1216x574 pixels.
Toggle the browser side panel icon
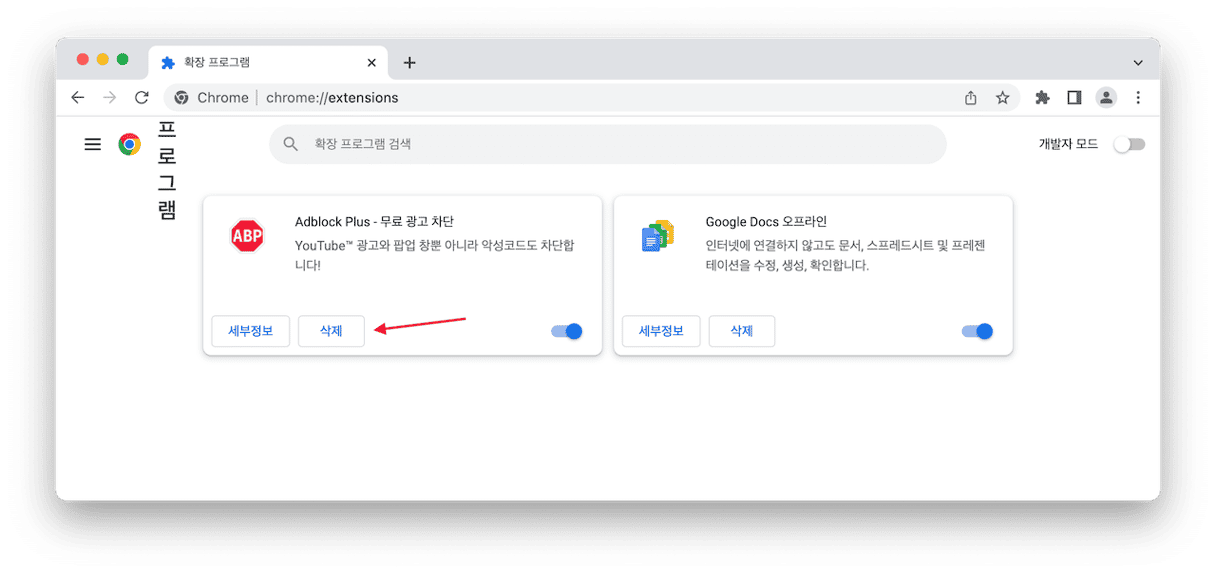1074,97
